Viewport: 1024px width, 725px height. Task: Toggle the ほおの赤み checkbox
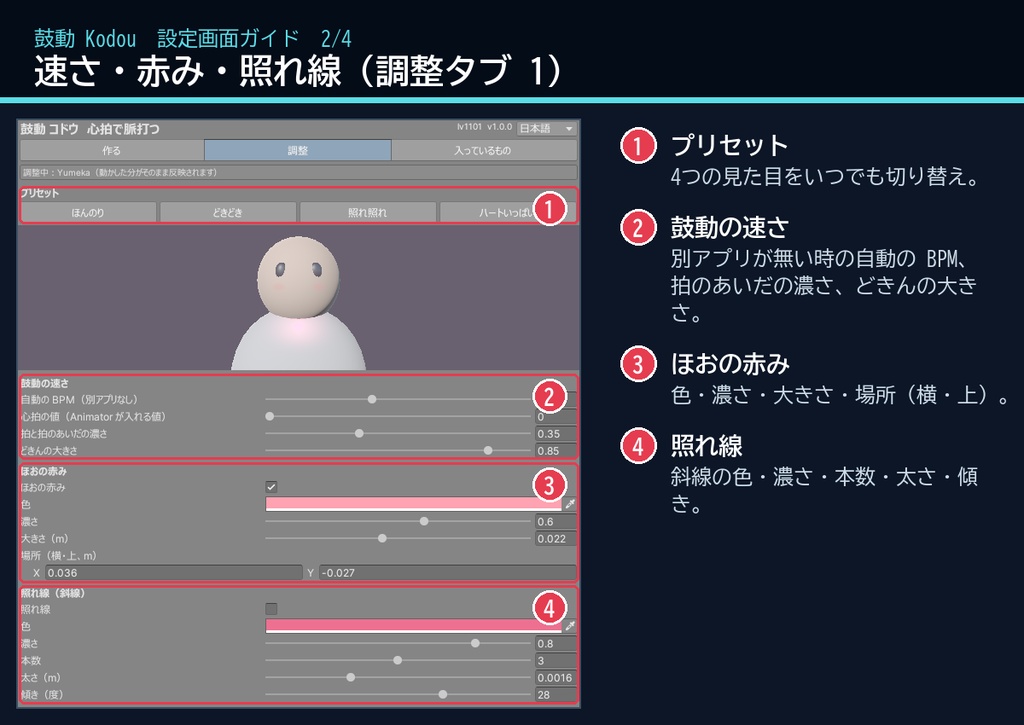click(271, 487)
